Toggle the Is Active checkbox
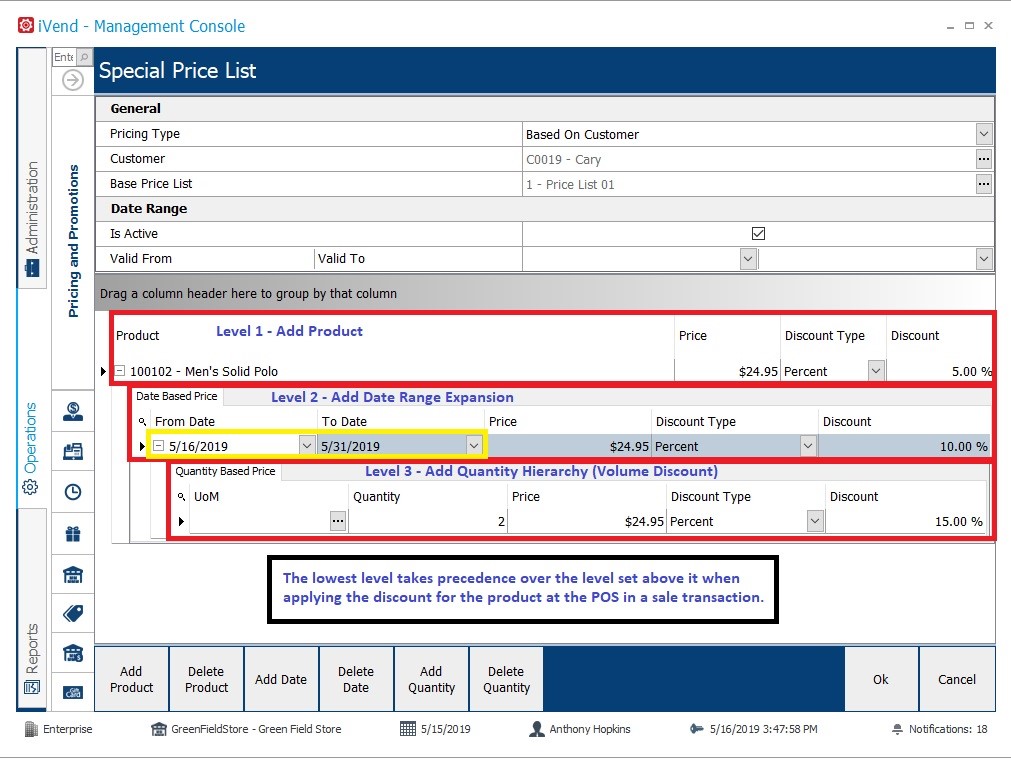This screenshot has width=1011, height=760. coord(758,233)
